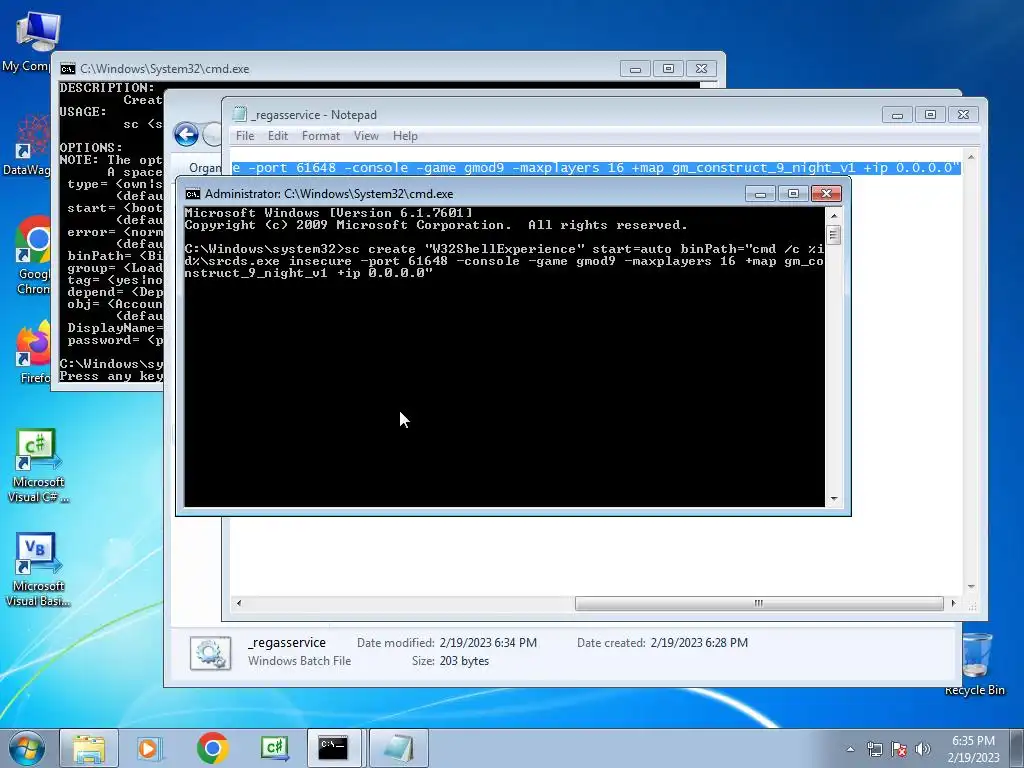Image resolution: width=1024 pixels, height=768 pixels.
Task: Minimize the _regasservice Notepad window
Action: click(897, 115)
